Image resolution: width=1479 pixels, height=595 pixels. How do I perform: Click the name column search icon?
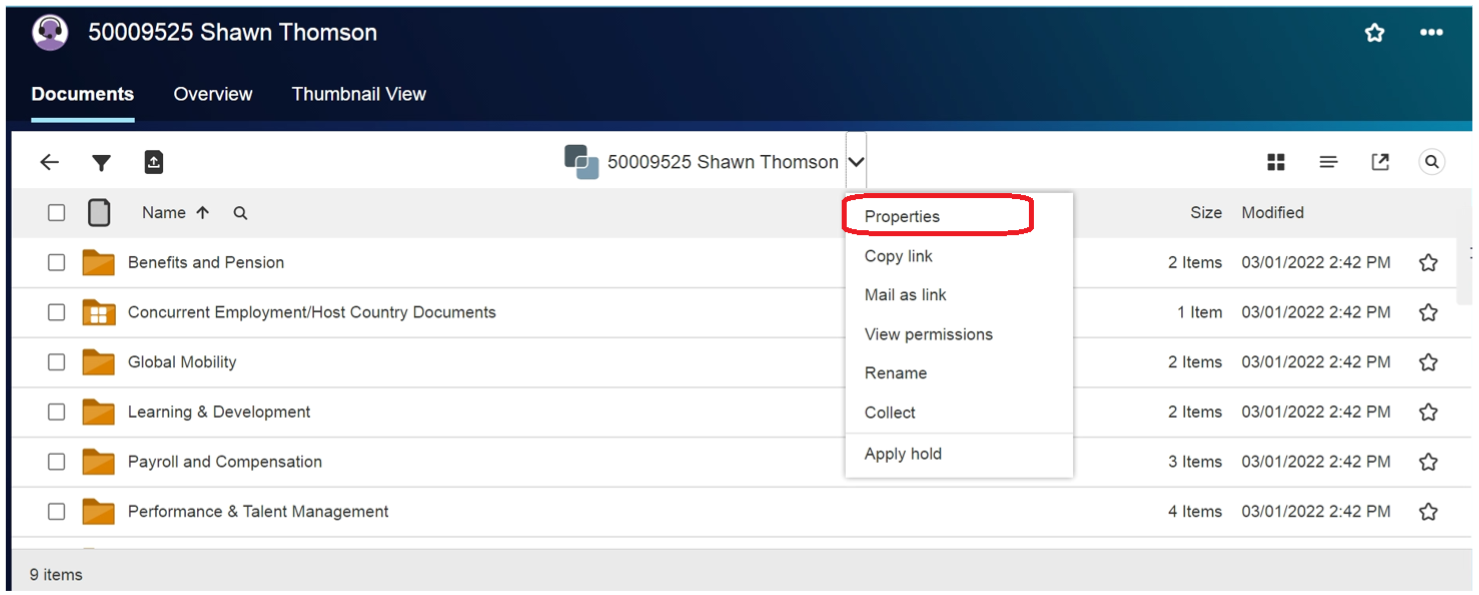point(240,213)
